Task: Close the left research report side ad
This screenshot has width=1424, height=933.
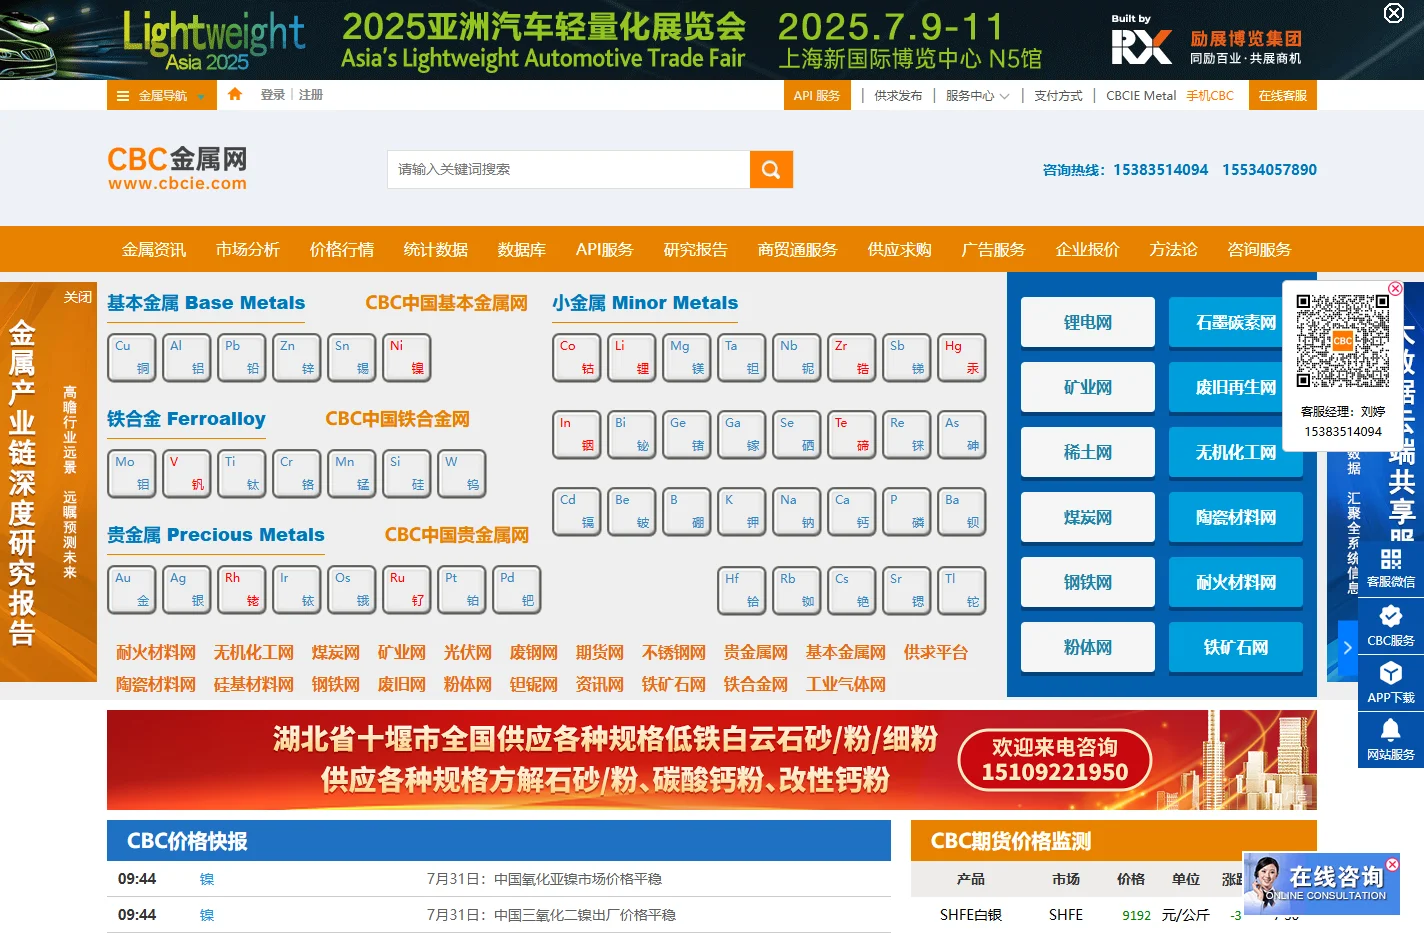Action: pos(78,297)
